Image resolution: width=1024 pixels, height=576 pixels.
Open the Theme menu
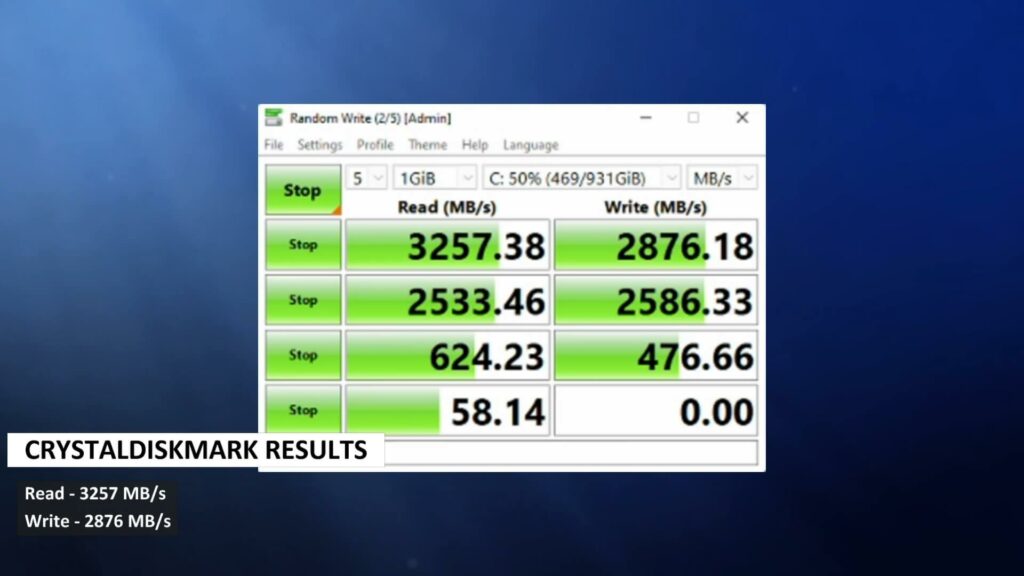[428, 145]
